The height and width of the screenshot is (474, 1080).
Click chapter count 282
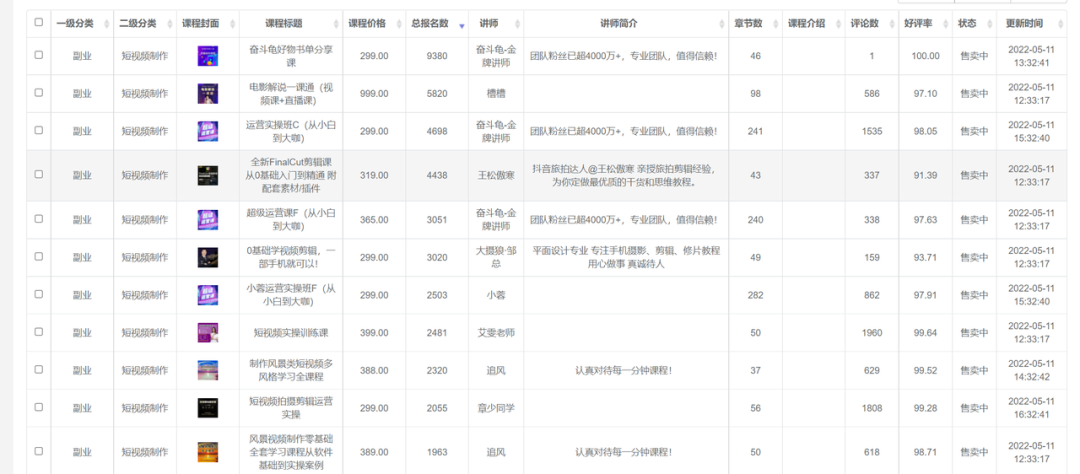[756, 296]
